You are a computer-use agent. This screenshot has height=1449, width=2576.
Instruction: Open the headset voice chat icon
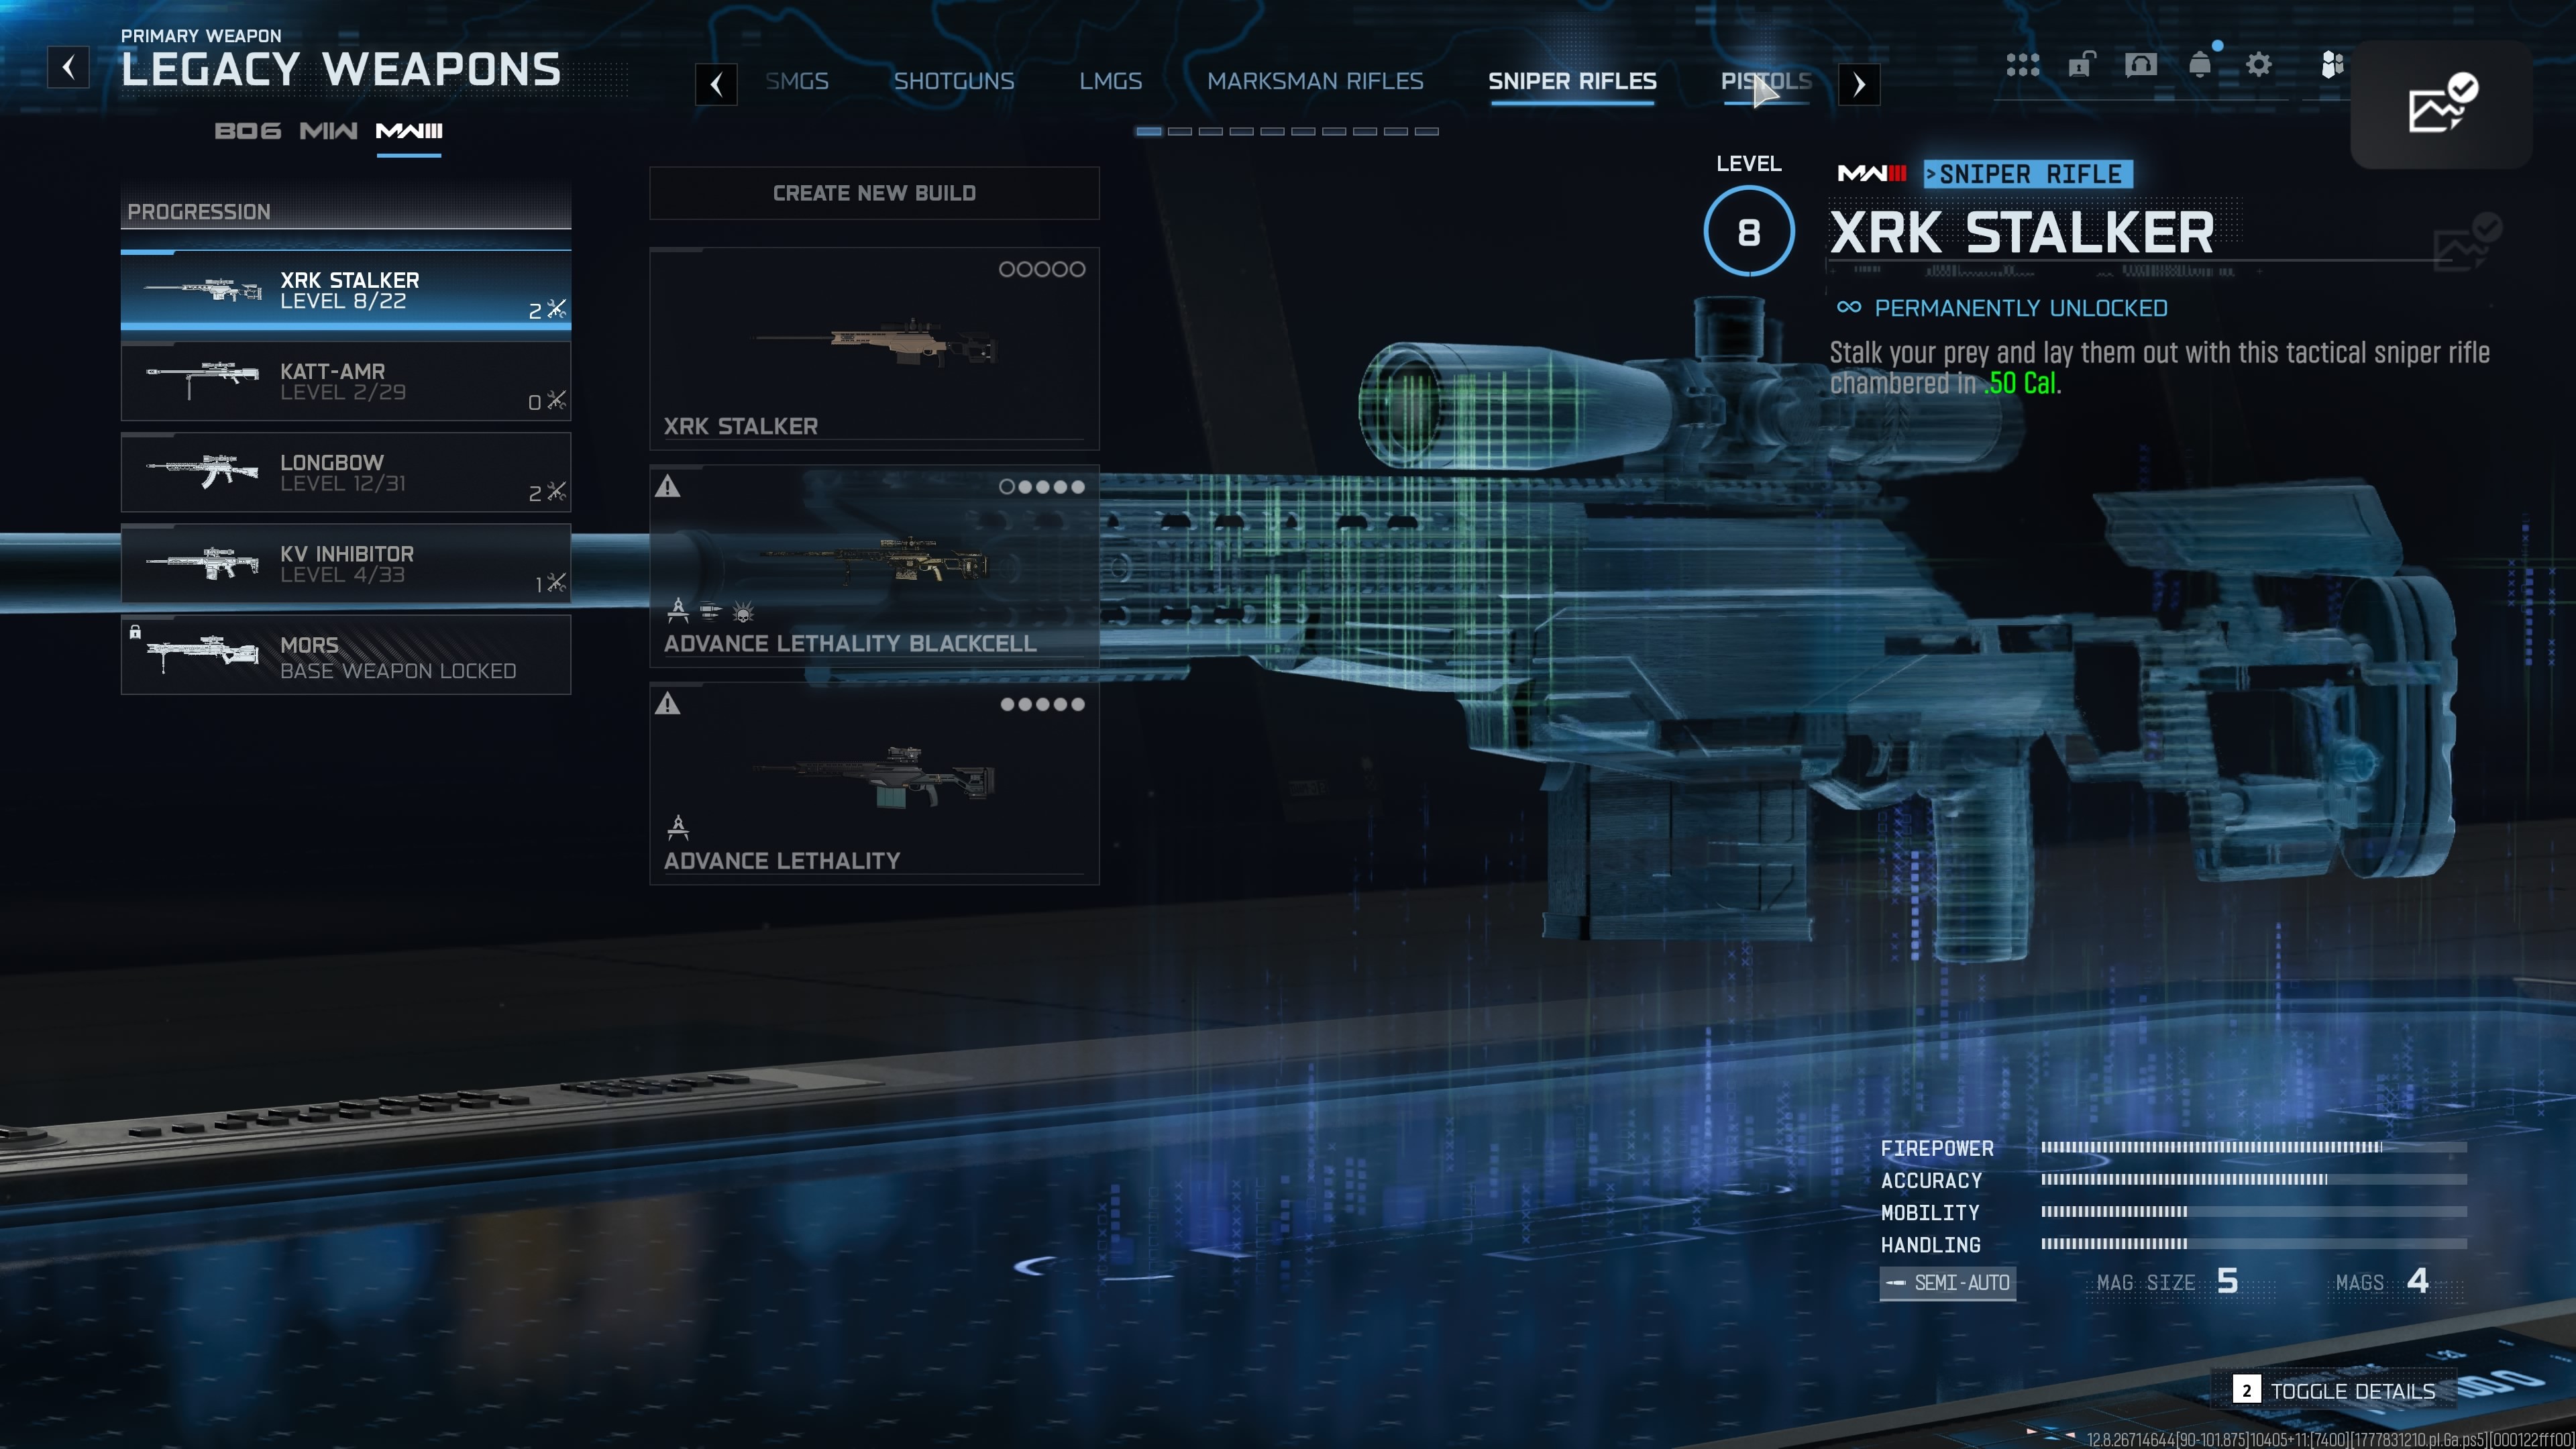pos(2140,65)
